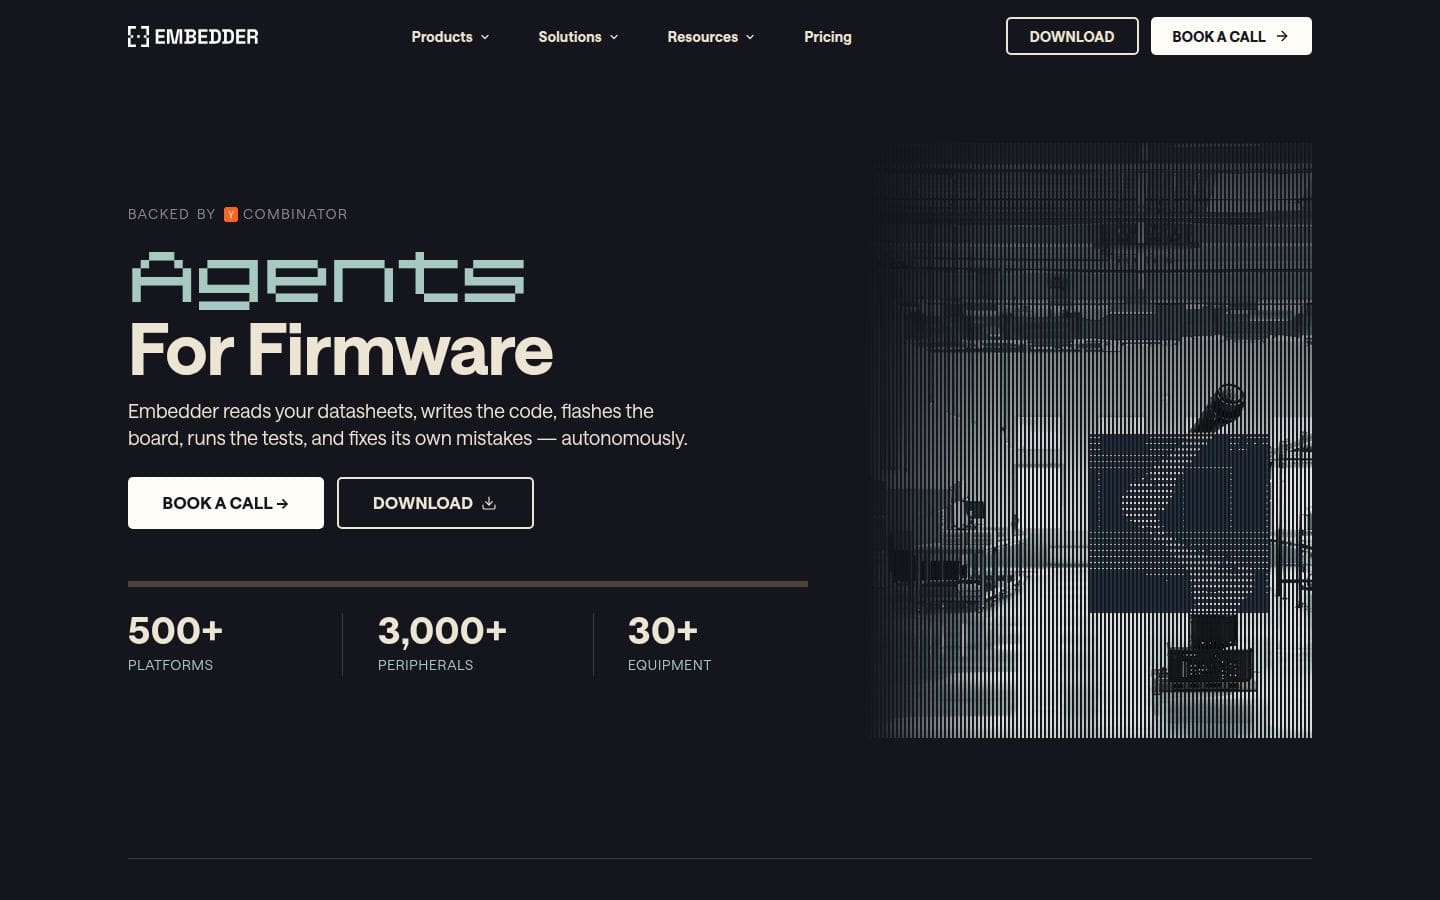Click the 'PLATFORMS' label
1440x900 pixels.
pyautogui.click(x=170, y=665)
